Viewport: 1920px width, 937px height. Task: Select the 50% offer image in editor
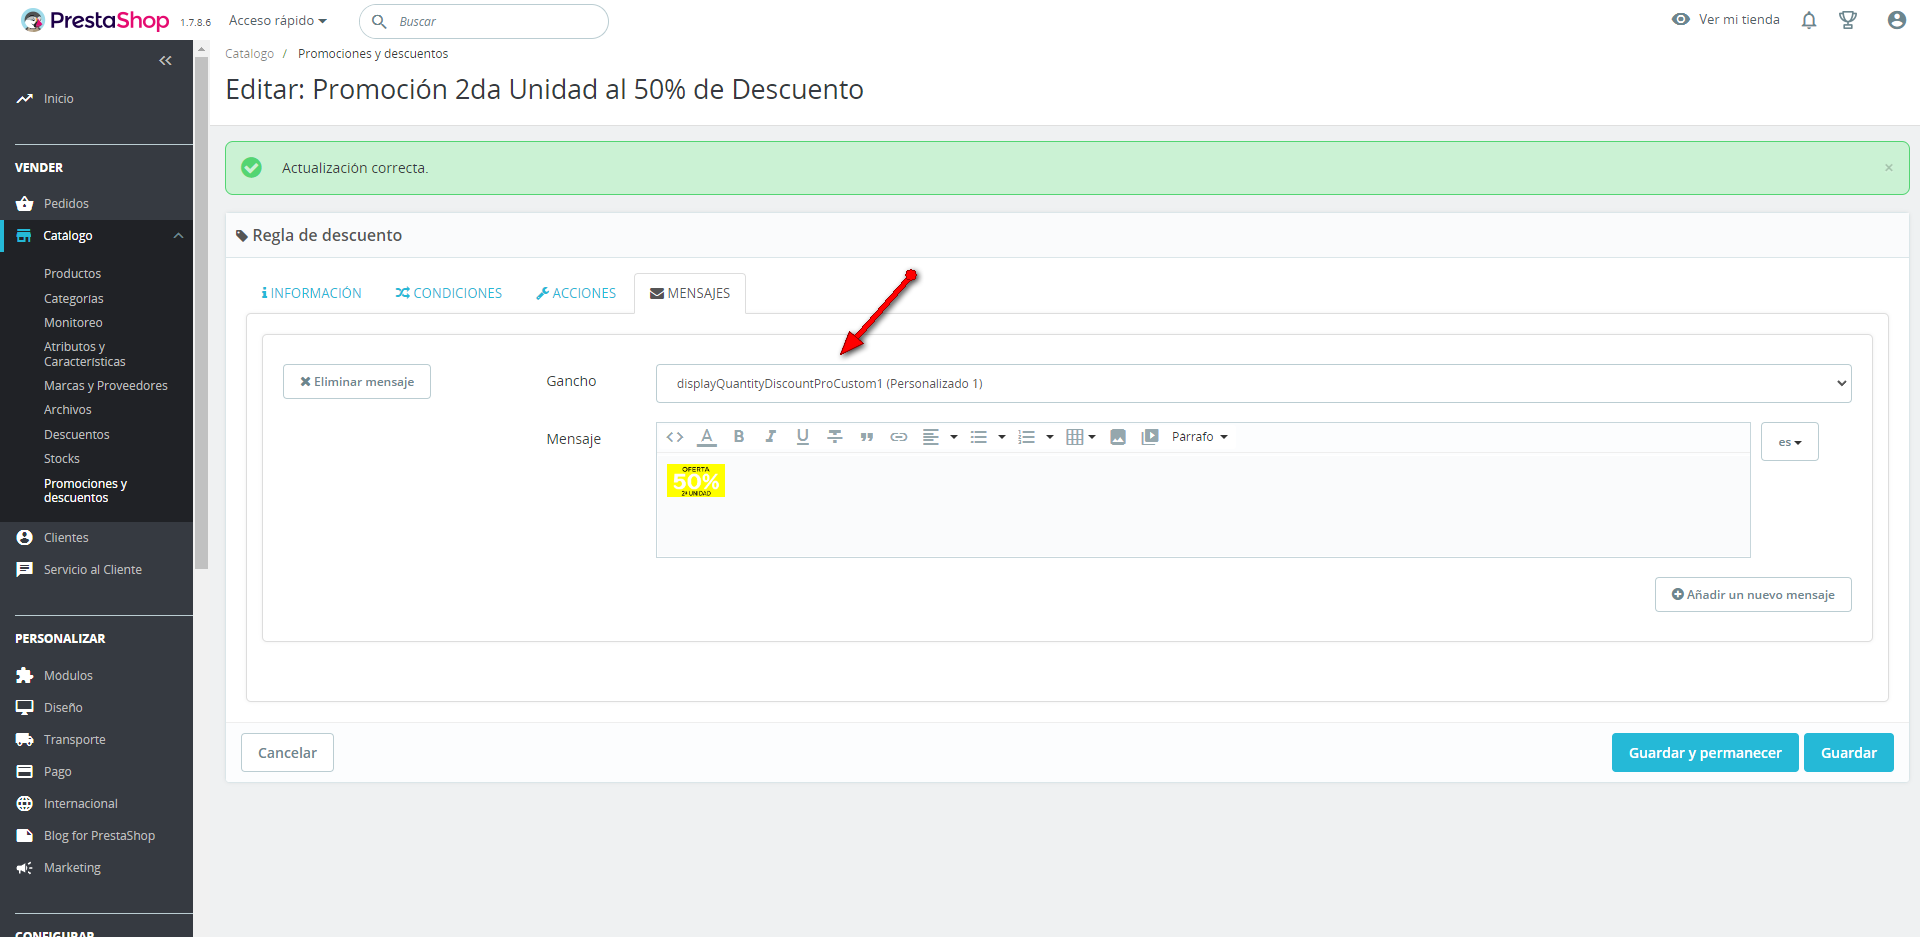[696, 481]
